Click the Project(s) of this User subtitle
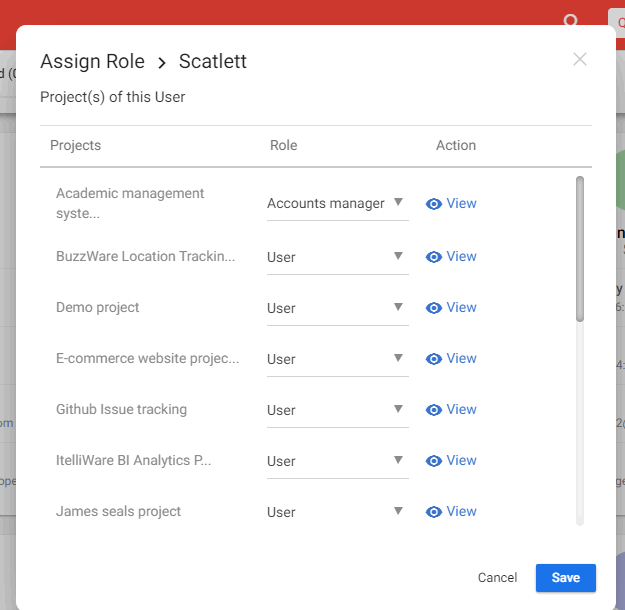The height and width of the screenshot is (610, 625). (113, 97)
